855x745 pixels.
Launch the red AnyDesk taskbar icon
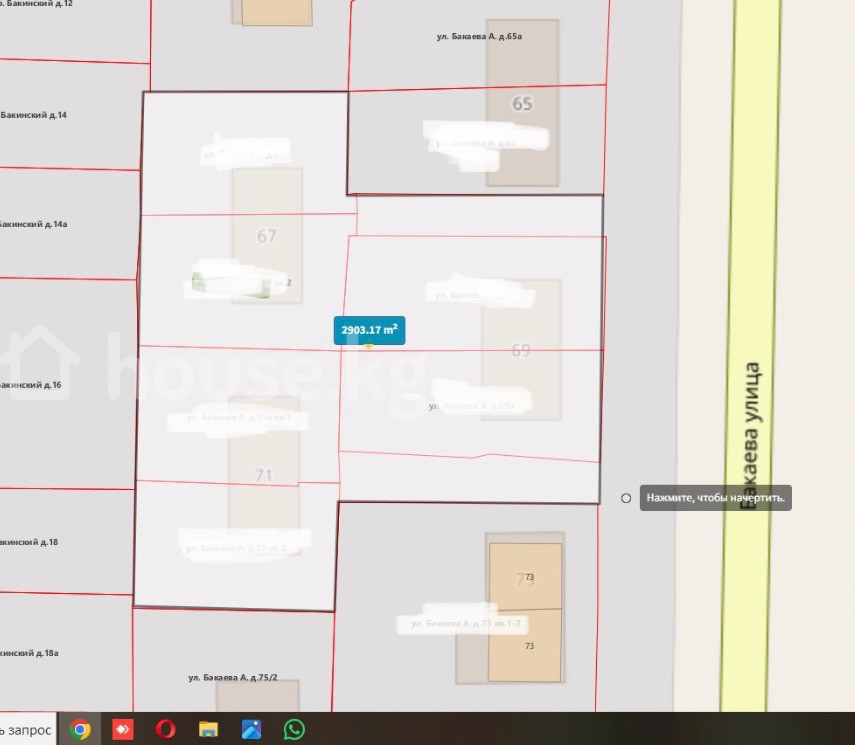122,729
